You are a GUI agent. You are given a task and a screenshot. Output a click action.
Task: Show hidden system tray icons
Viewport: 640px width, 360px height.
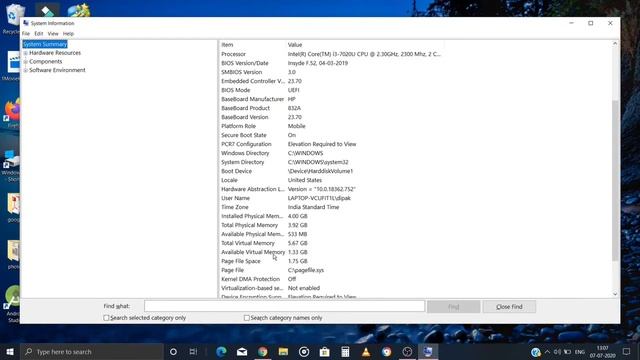pos(547,352)
